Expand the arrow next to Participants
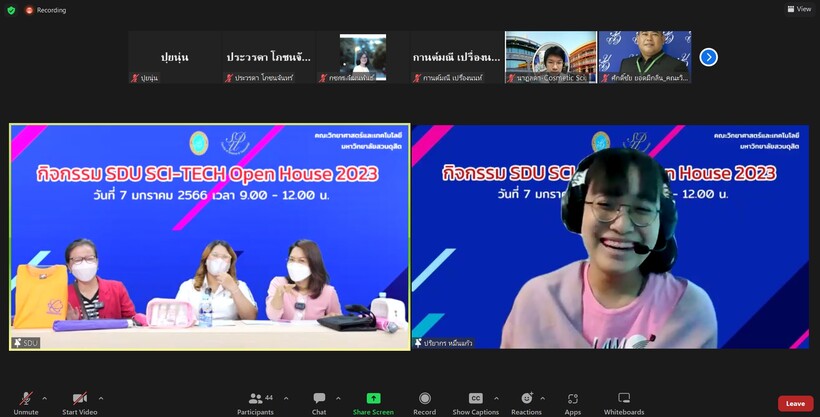 [x=286, y=399]
